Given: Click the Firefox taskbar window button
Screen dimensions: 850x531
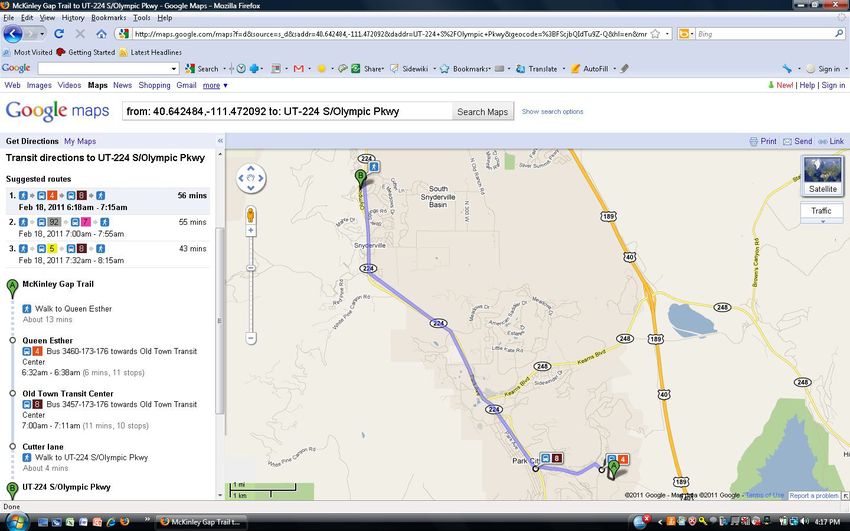Looking at the screenshot, I should point(202,522).
